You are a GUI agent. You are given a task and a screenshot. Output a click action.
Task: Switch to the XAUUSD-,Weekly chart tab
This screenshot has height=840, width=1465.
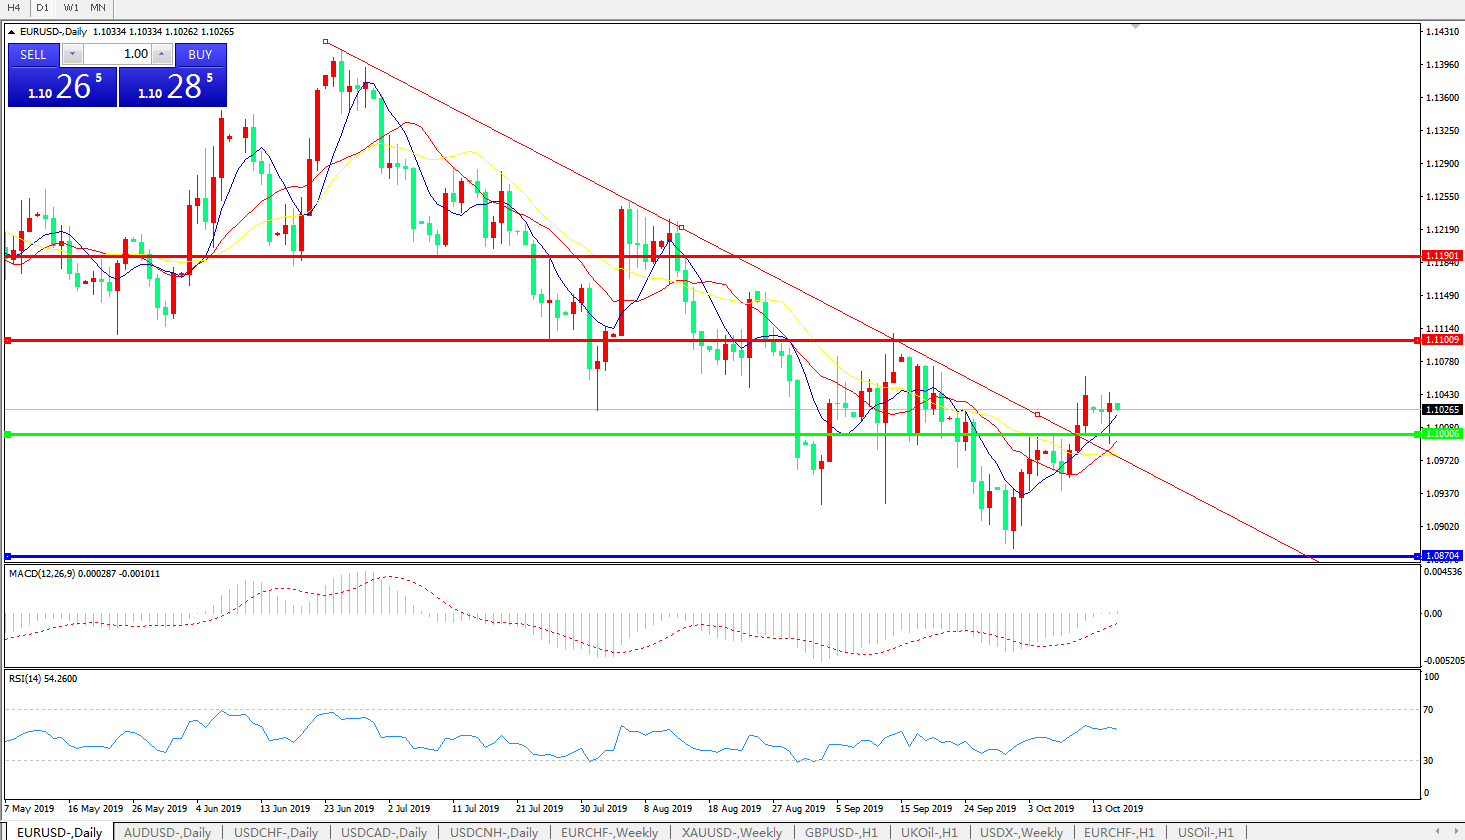[732, 832]
